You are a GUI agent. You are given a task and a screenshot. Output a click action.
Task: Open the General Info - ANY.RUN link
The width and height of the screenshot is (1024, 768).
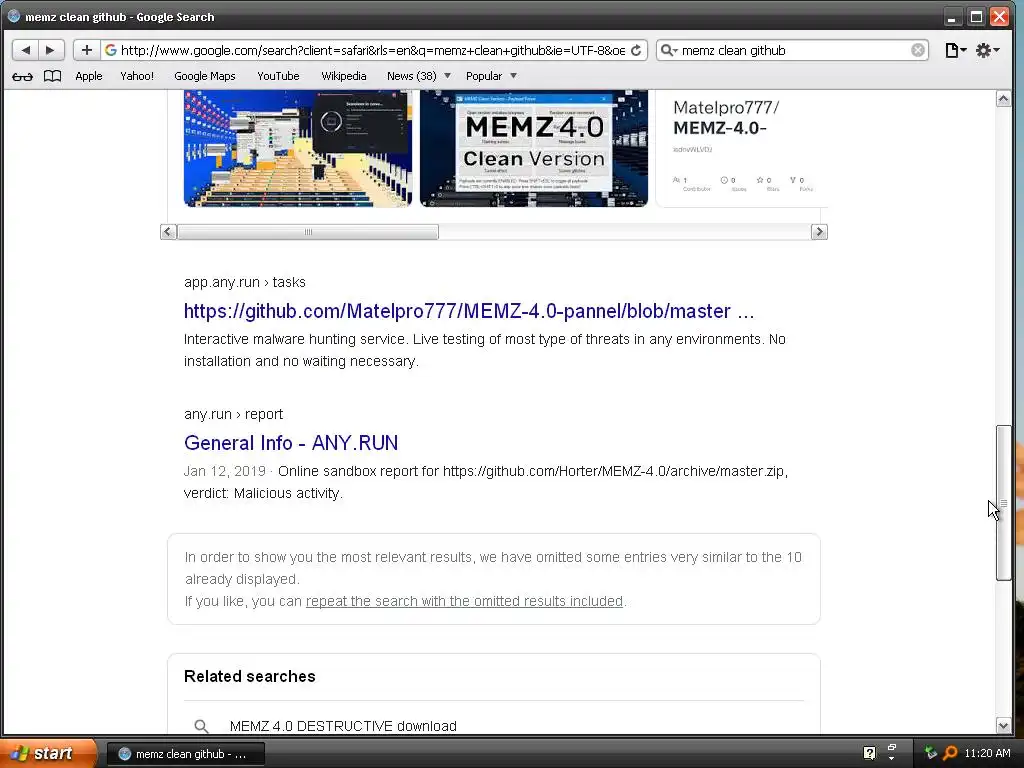point(291,443)
